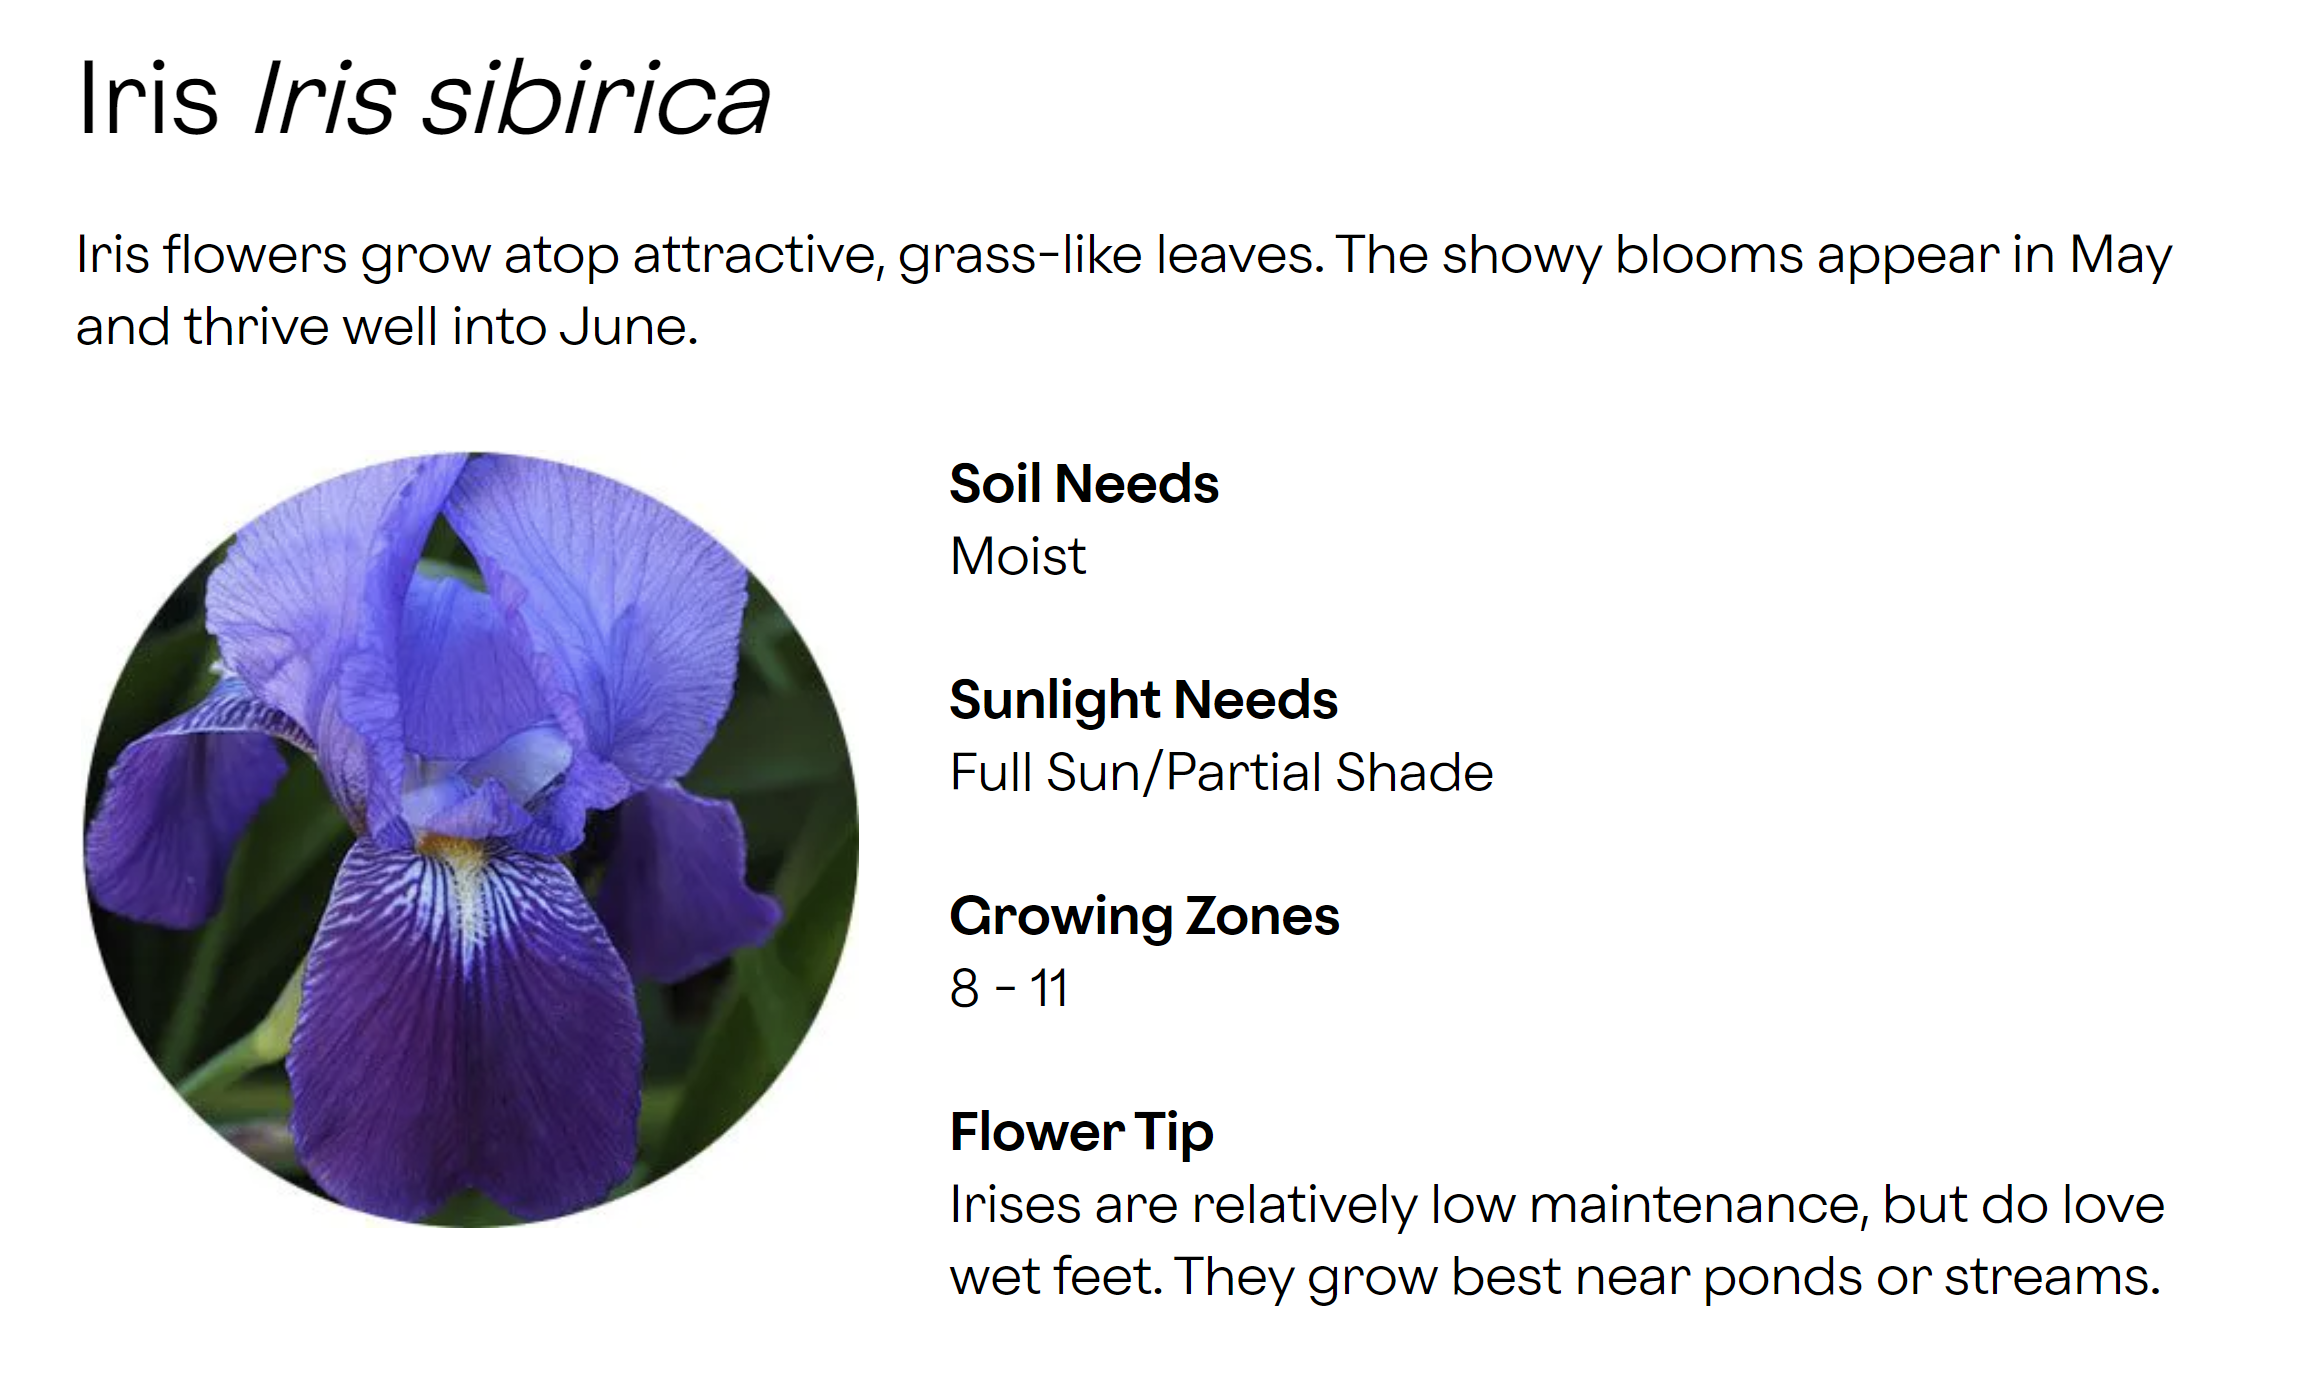2311x1383 pixels.
Task: Click the words "wet feet" in the tip
Action: tap(1055, 1277)
